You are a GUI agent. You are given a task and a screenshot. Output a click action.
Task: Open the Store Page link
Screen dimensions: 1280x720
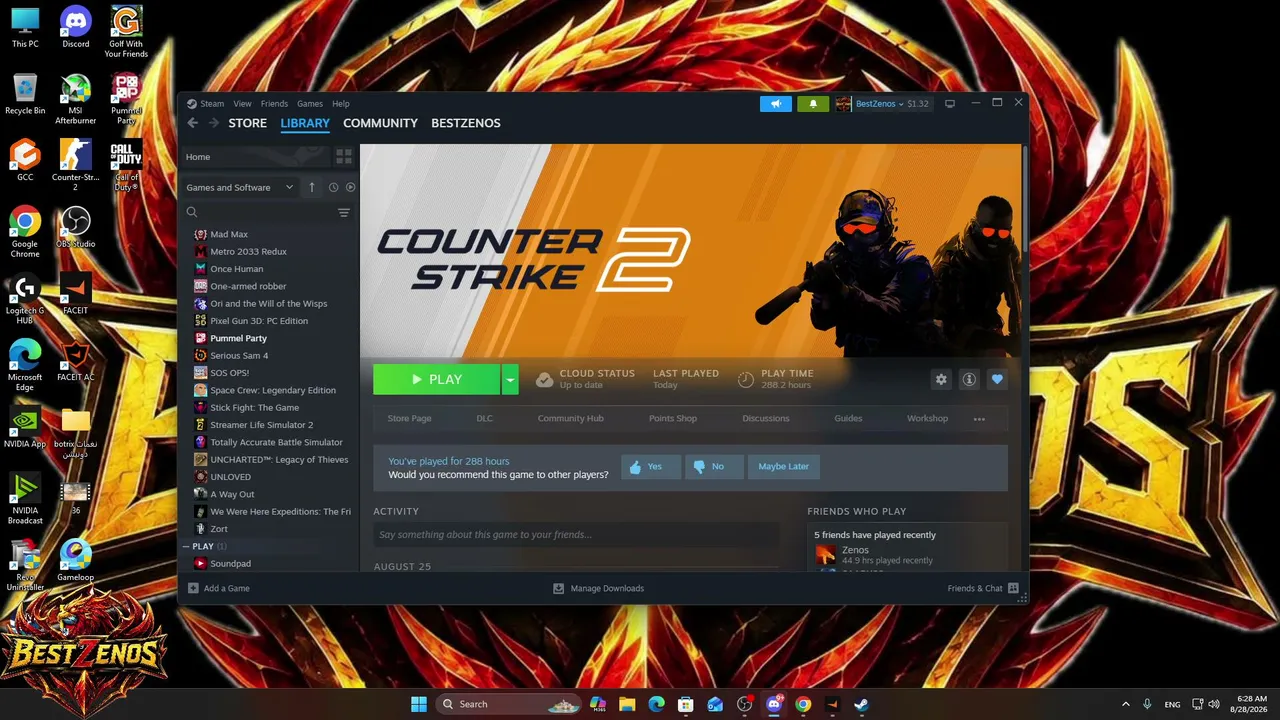click(x=409, y=419)
